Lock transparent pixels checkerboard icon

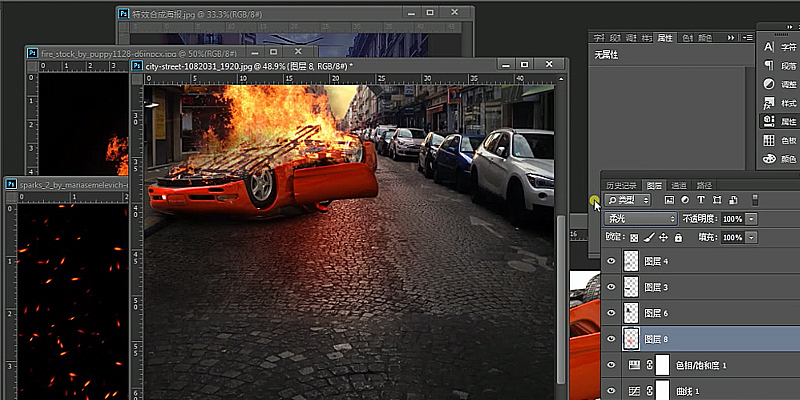click(634, 237)
